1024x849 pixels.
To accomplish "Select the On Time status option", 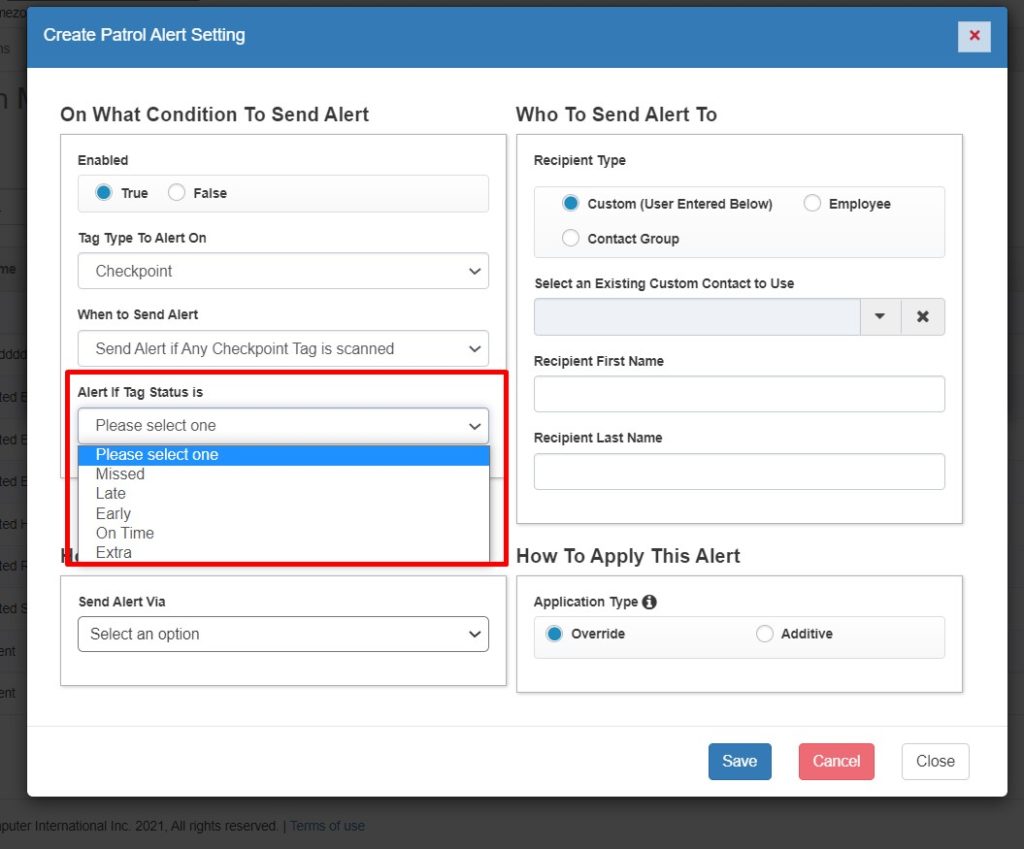I will [x=125, y=533].
